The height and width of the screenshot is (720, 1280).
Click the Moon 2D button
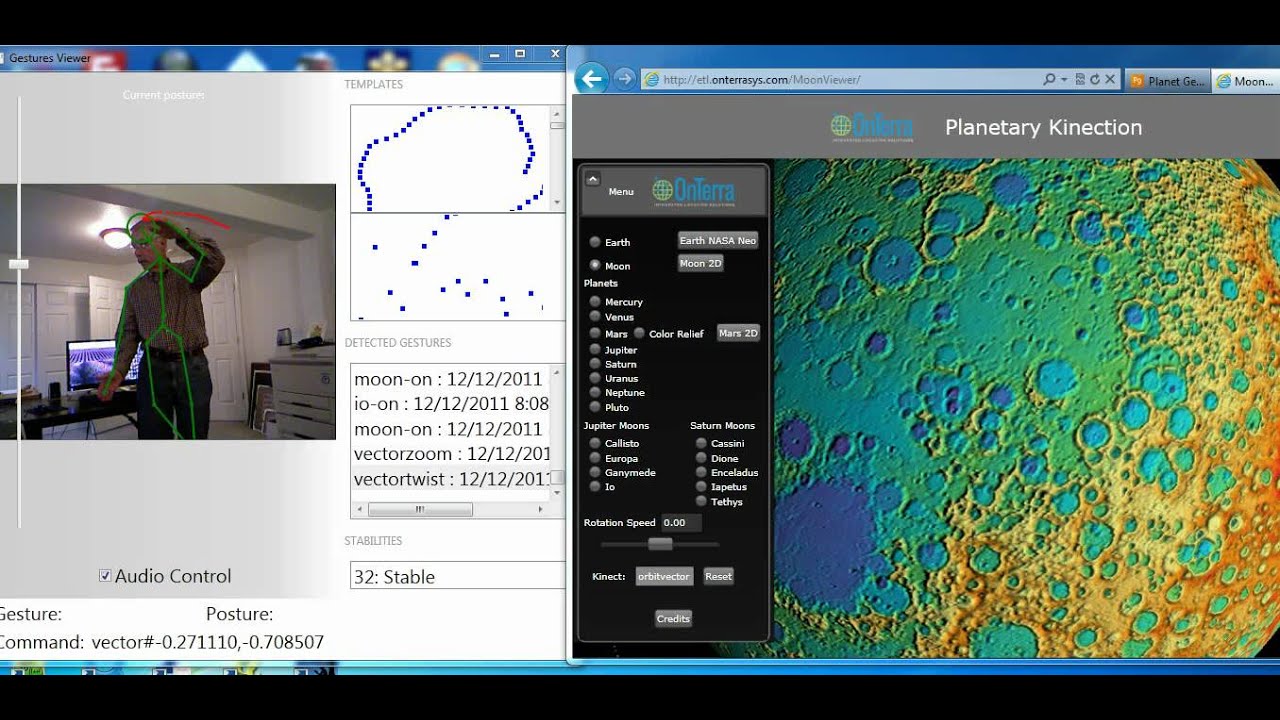click(x=700, y=263)
